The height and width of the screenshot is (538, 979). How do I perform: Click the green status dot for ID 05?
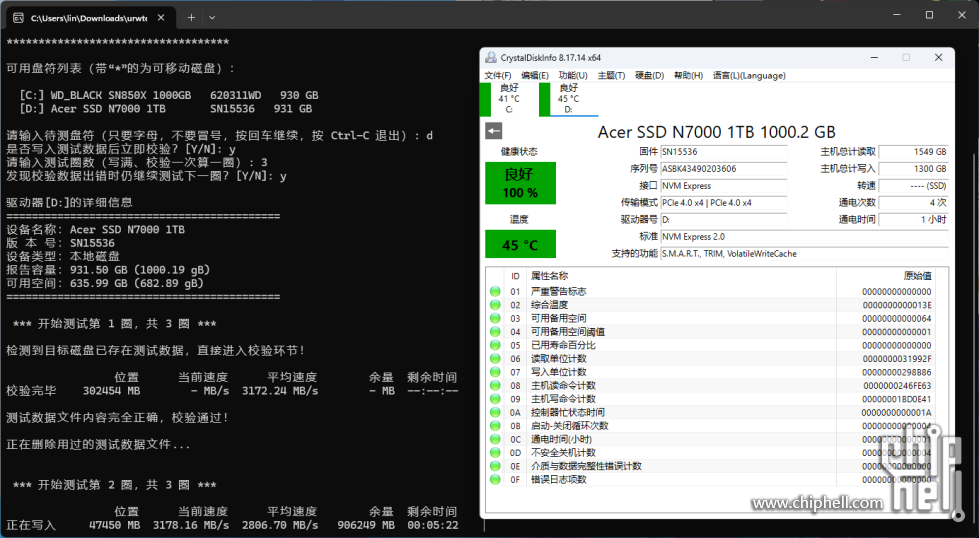point(495,345)
